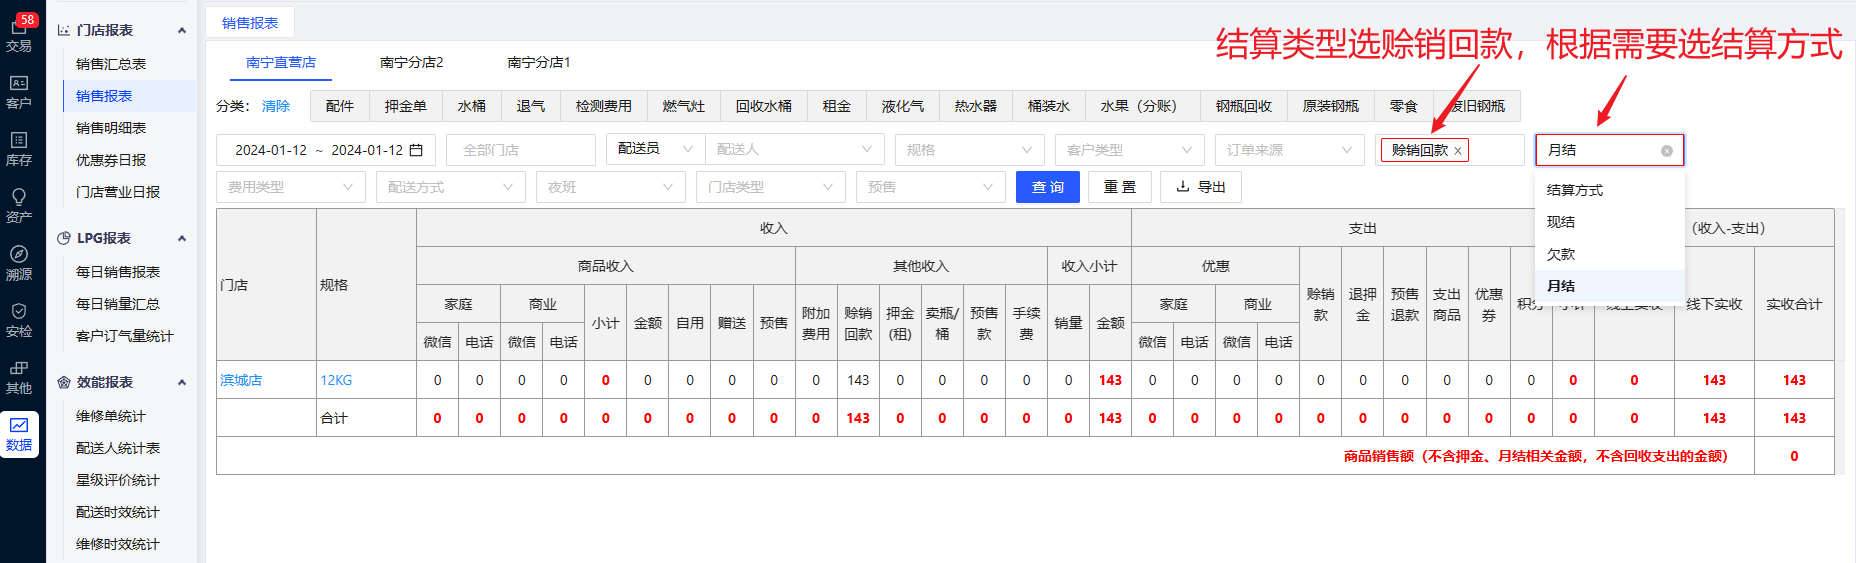1856x563 pixels.
Task: Filter by 回收水桶 category
Action: (764, 106)
